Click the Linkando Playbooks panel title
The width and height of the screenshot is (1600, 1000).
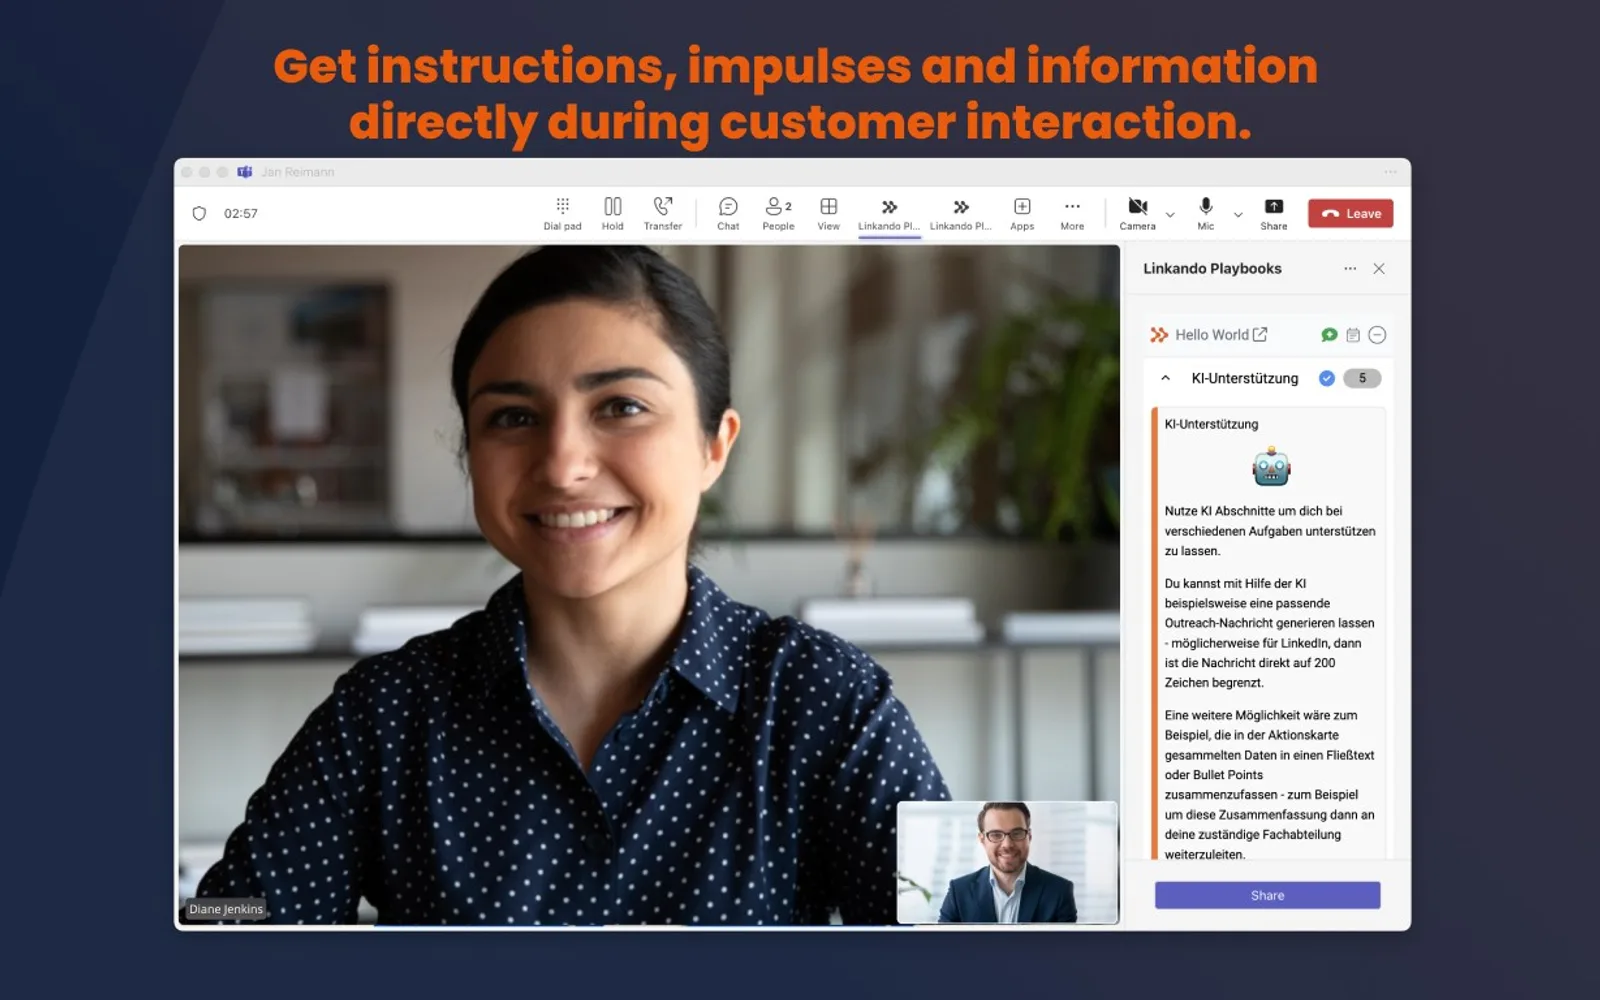coord(1212,268)
